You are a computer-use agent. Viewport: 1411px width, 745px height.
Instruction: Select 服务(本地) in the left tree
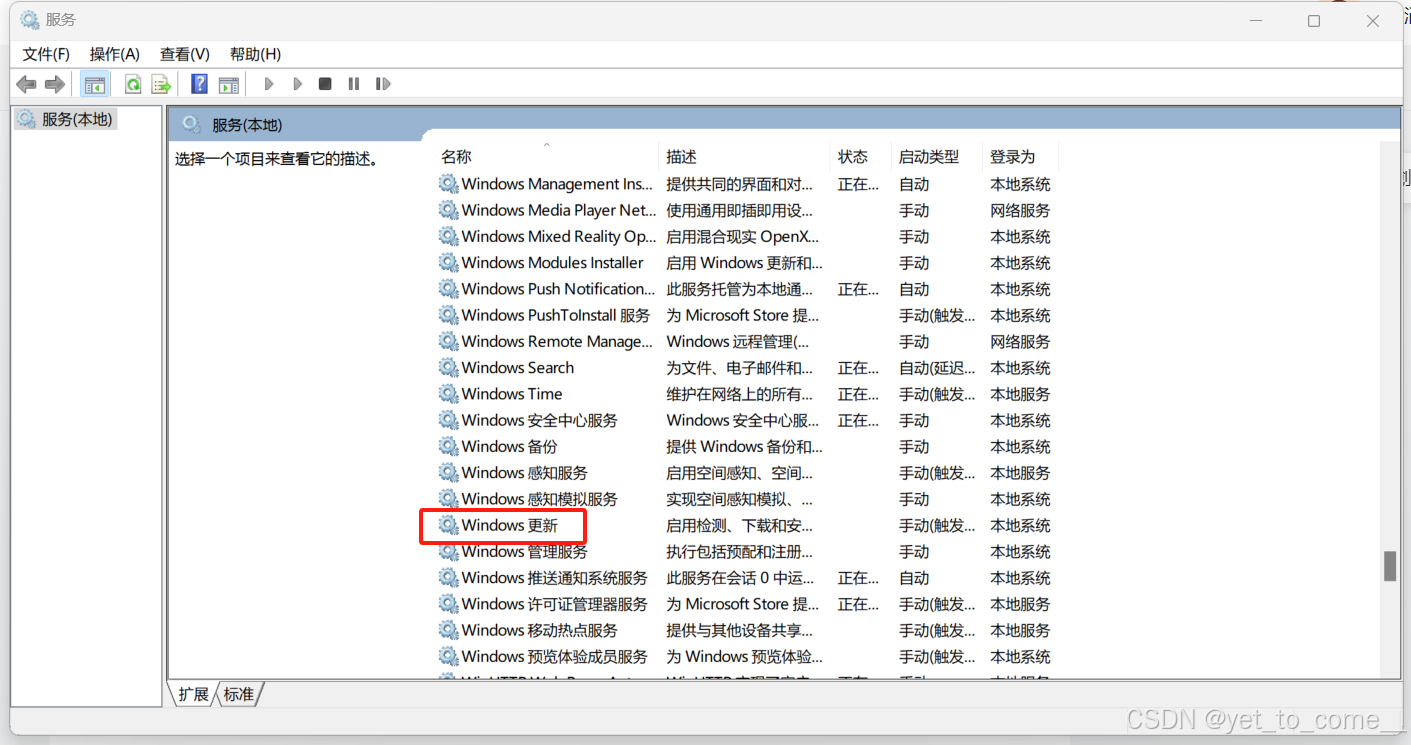coord(77,120)
